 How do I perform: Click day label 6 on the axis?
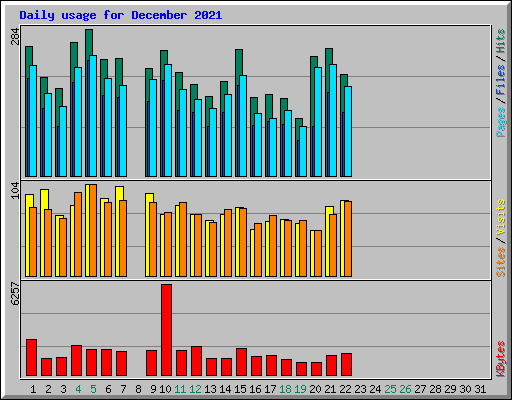point(108,389)
